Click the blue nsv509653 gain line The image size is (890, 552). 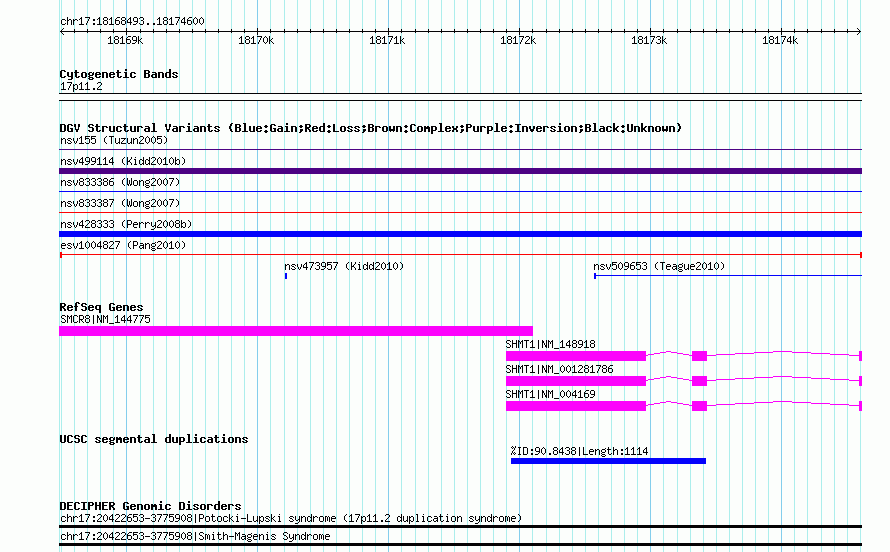coord(728,276)
